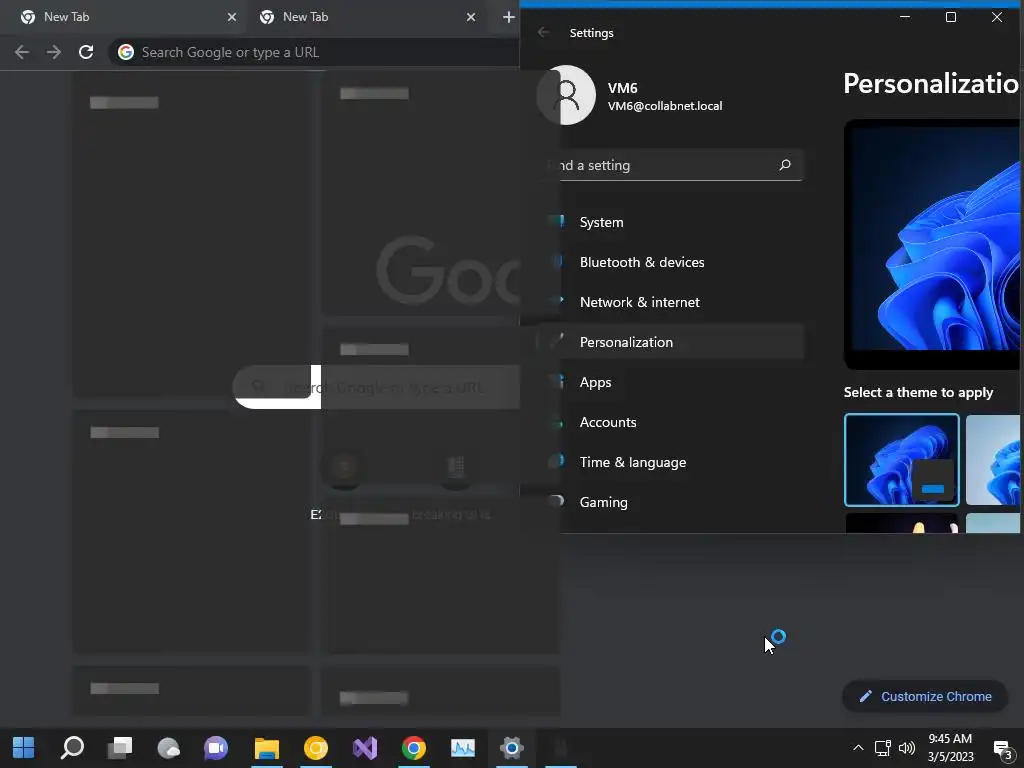This screenshot has width=1024, height=768.
Task: Launch Chat from the taskbar
Action: 216,748
